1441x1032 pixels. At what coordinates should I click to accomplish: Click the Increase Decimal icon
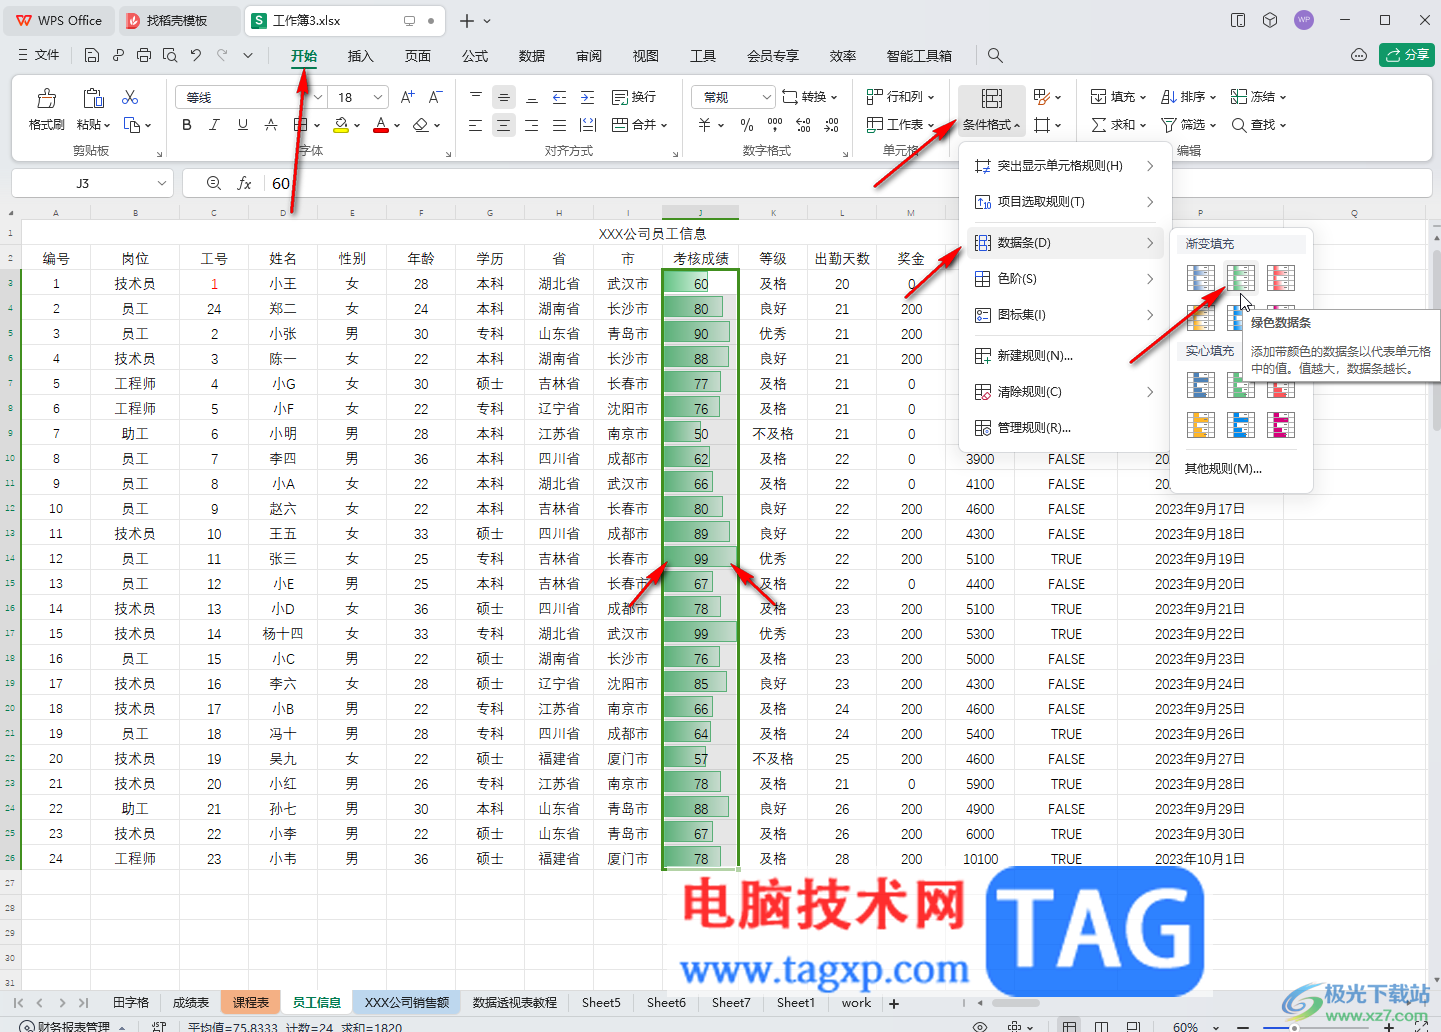803,125
